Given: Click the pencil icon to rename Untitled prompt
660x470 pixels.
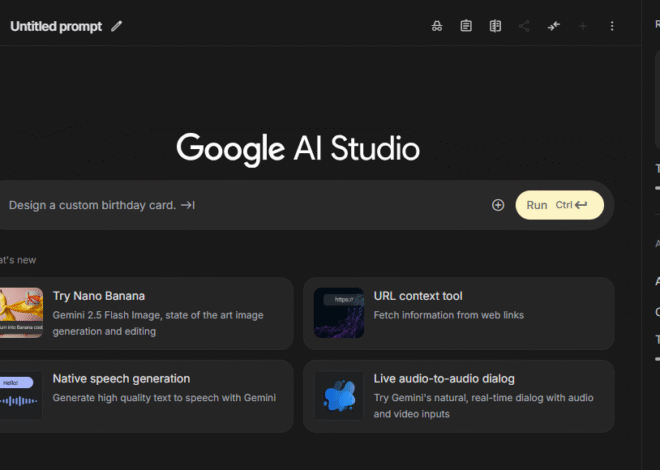Looking at the screenshot, I should click(117, 26).
